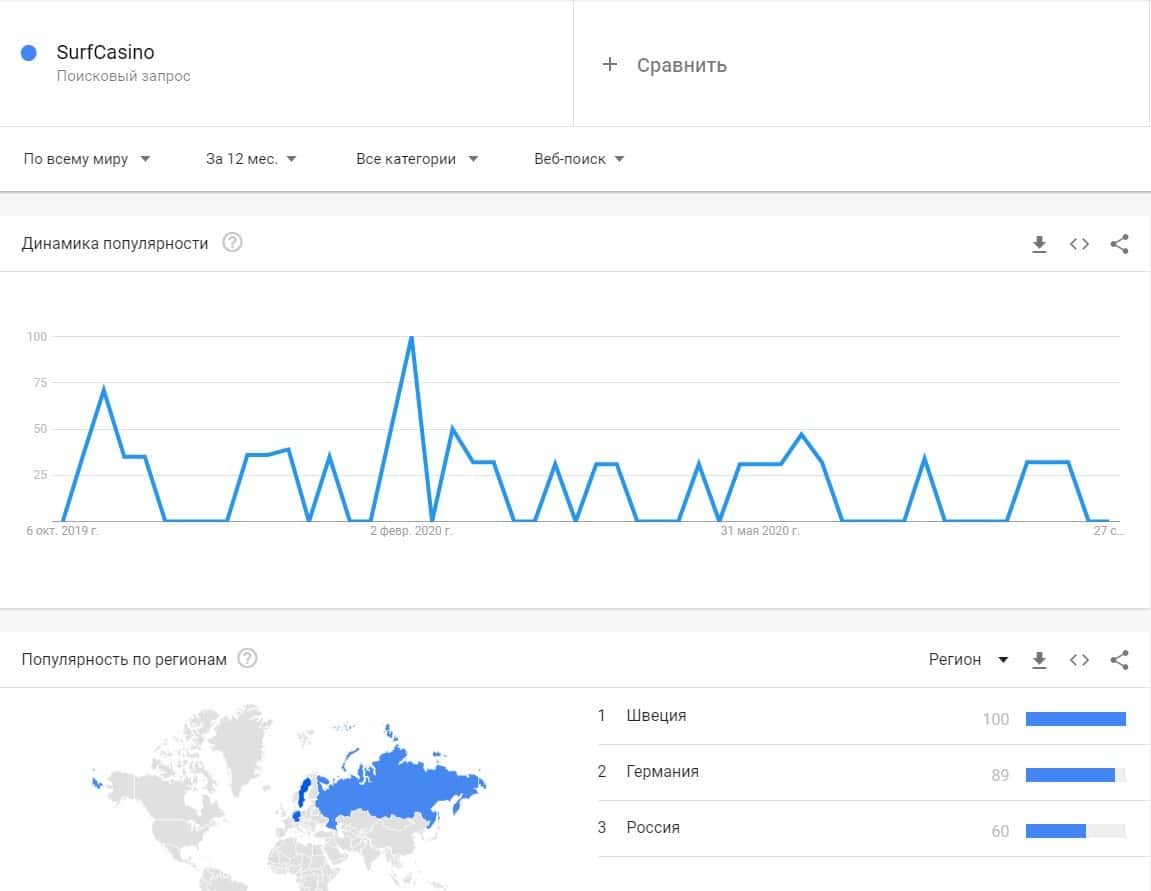The height and width of the screenshot is (891, 1151).
Task: Download the interest over time chart data
Action: [x=1039, y=244]
